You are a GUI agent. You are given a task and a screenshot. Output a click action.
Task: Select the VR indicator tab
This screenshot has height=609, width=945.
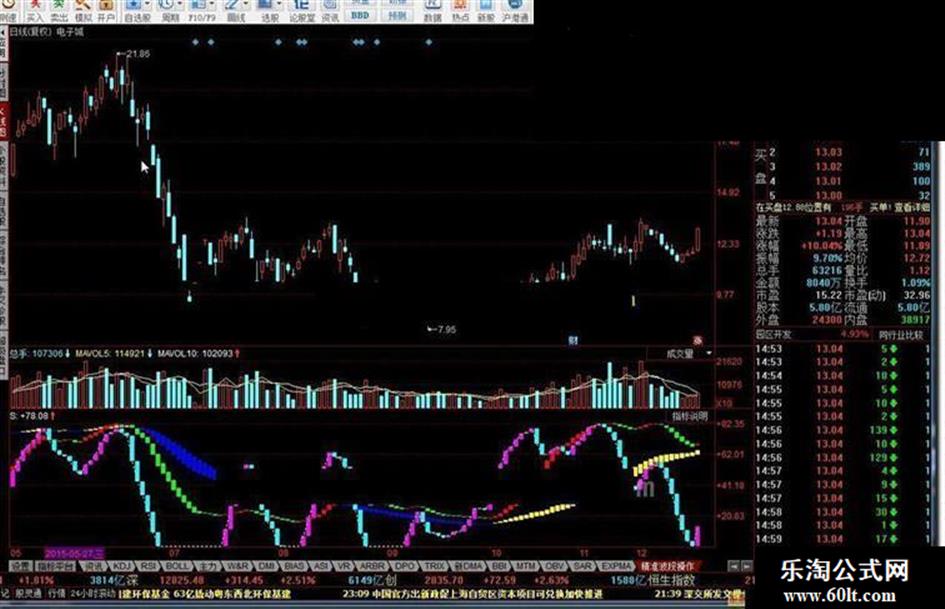tap(344, 566)
